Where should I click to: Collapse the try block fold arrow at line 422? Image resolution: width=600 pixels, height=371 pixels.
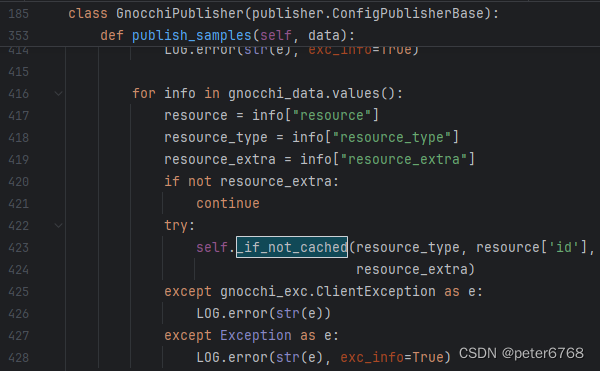(x=58, y=225)
